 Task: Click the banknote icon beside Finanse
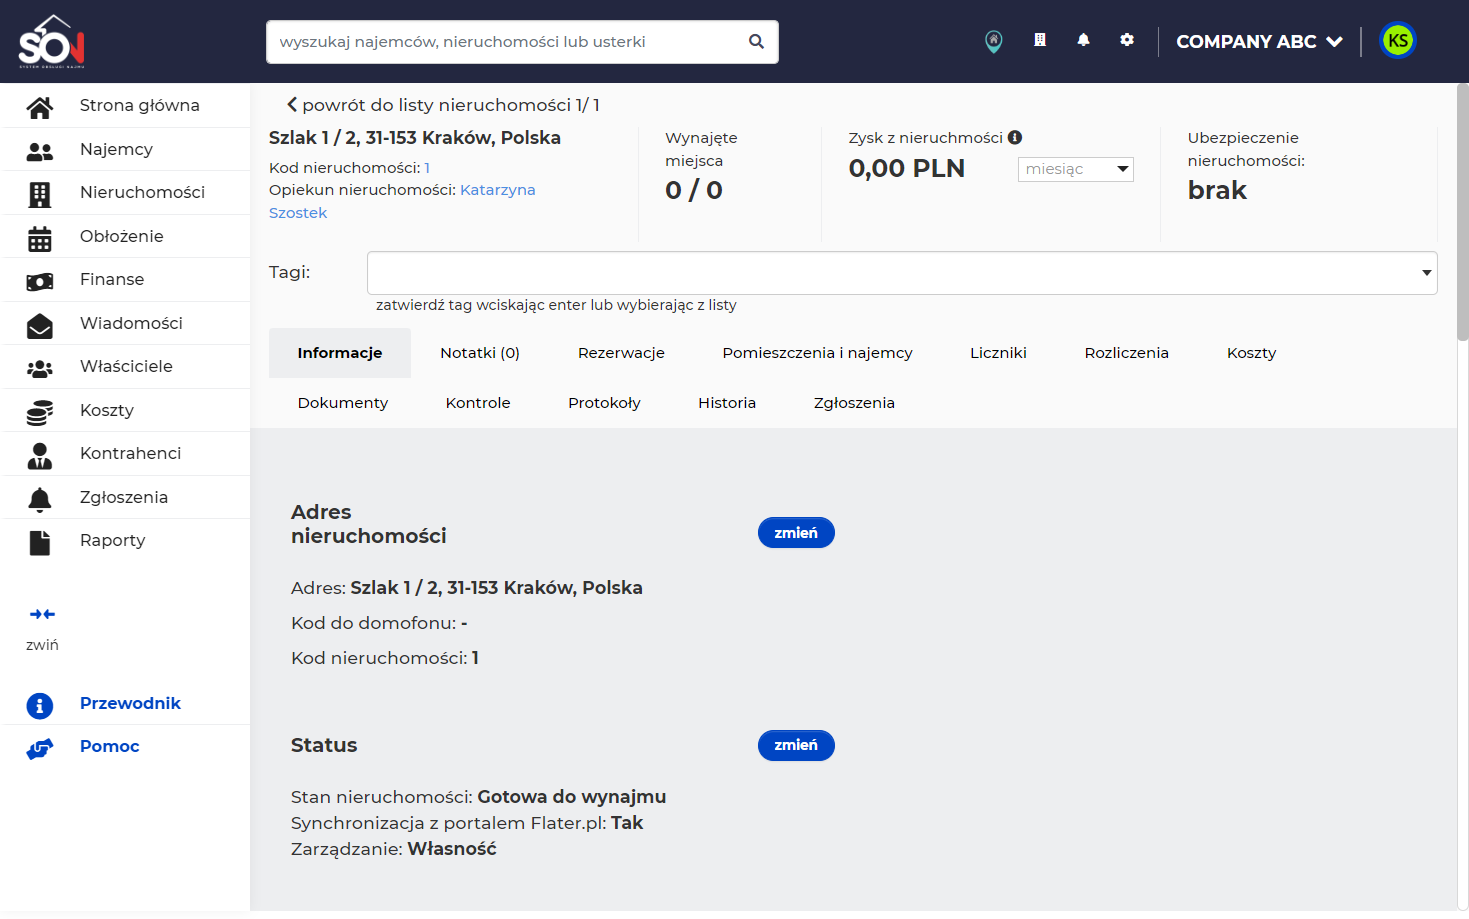pyautogui.click(x=40, y=280)
